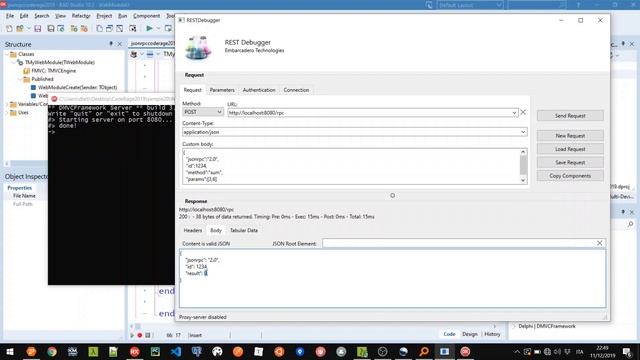Open the File menu

coord(10,16)
